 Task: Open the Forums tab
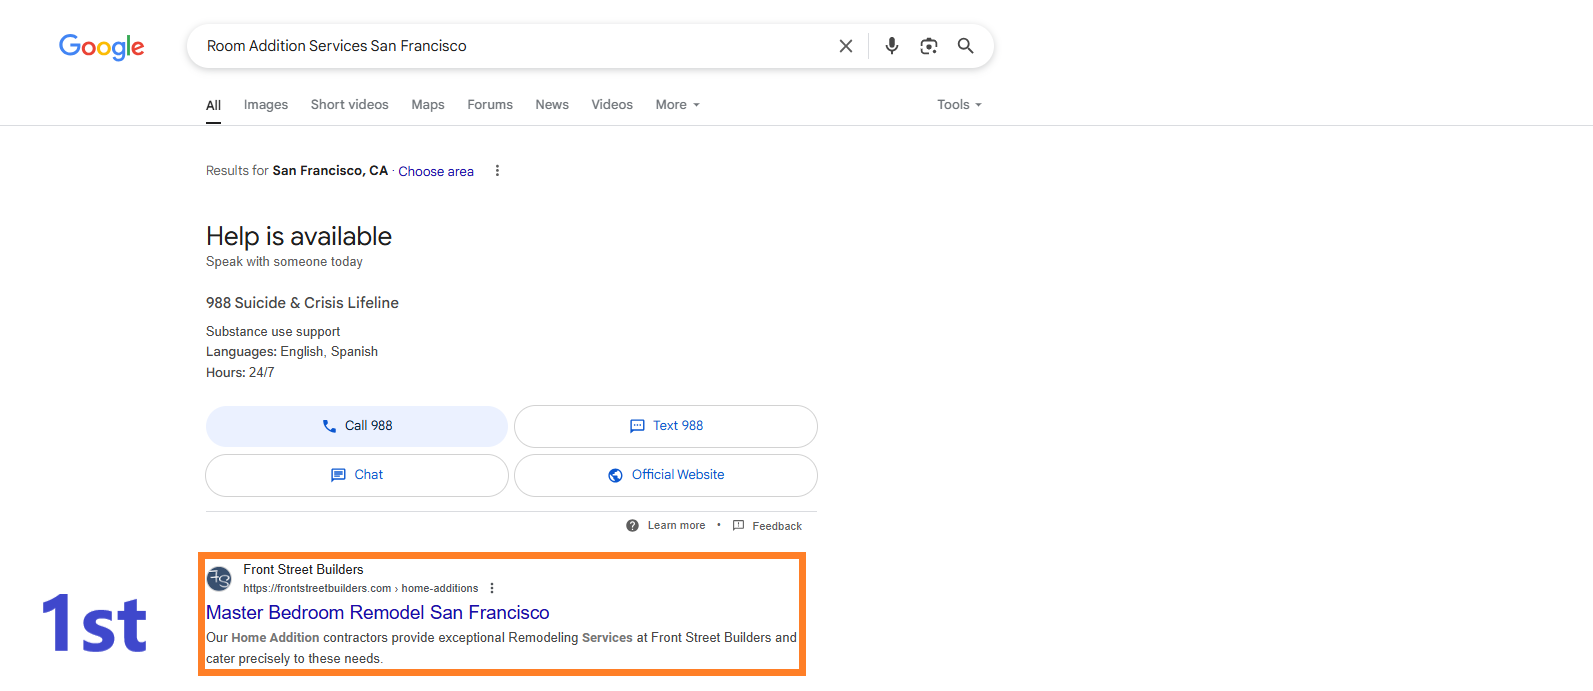point(490,105)
